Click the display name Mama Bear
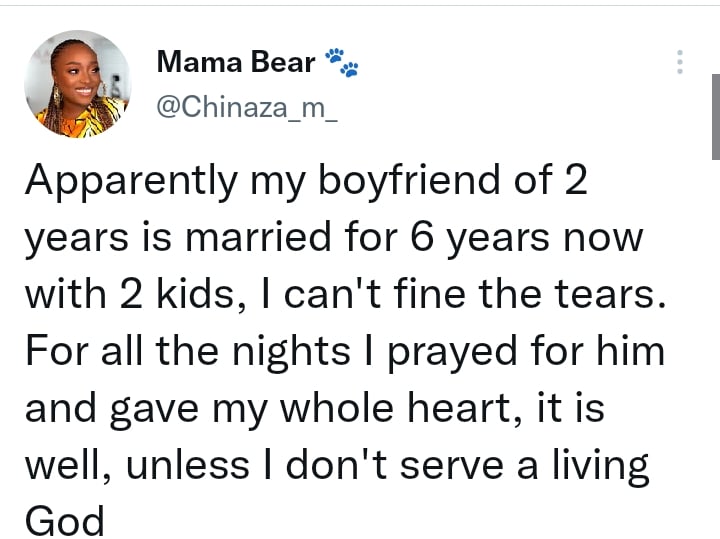The height and width of the screenshot is (539, 720). 236,64
